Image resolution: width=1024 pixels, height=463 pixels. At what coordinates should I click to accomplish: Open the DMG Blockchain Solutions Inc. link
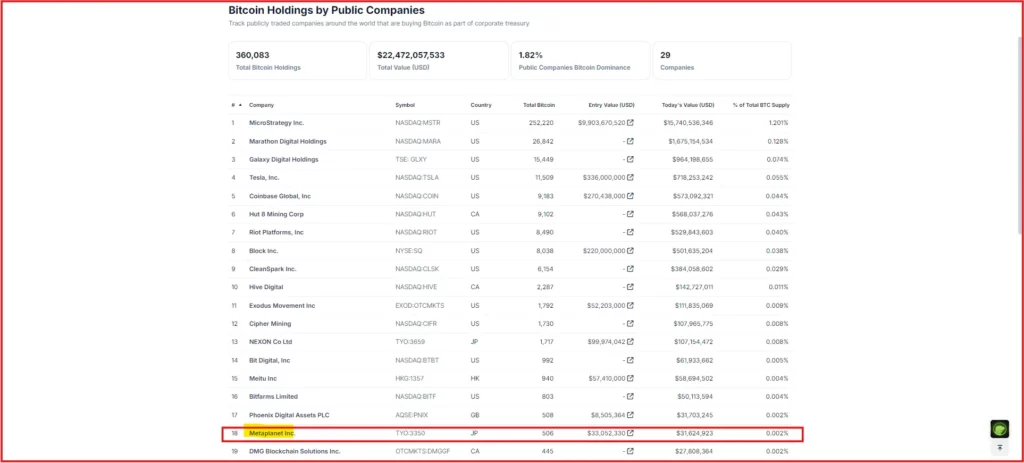(x=295, y=451)
